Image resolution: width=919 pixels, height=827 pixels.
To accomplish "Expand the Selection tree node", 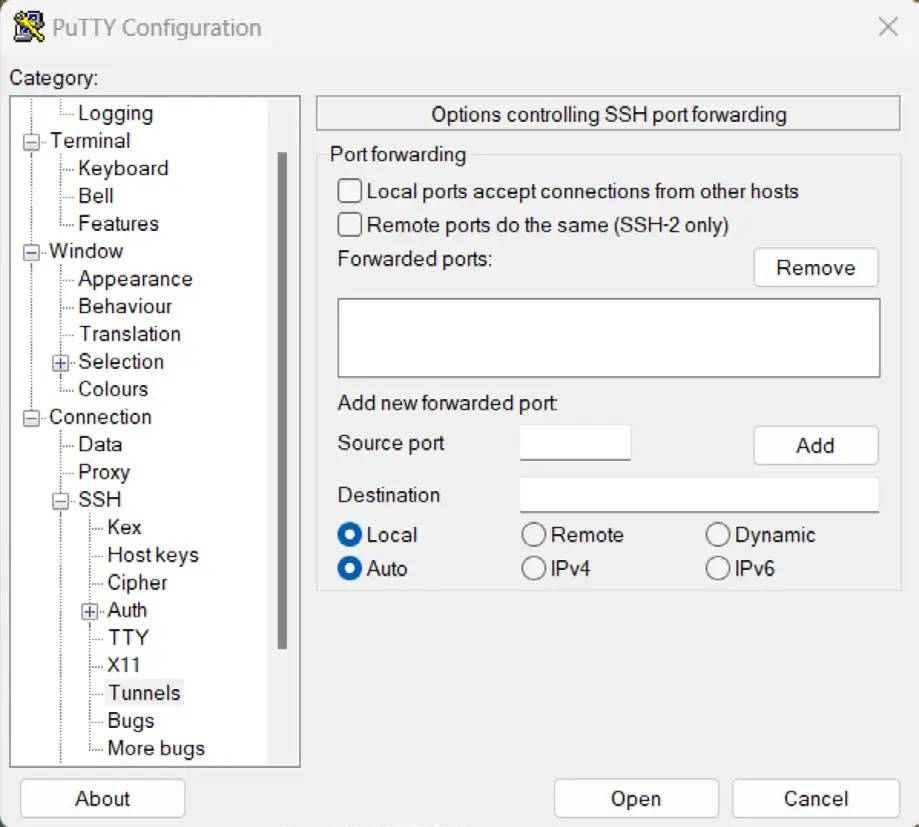I will pos(60,363).
